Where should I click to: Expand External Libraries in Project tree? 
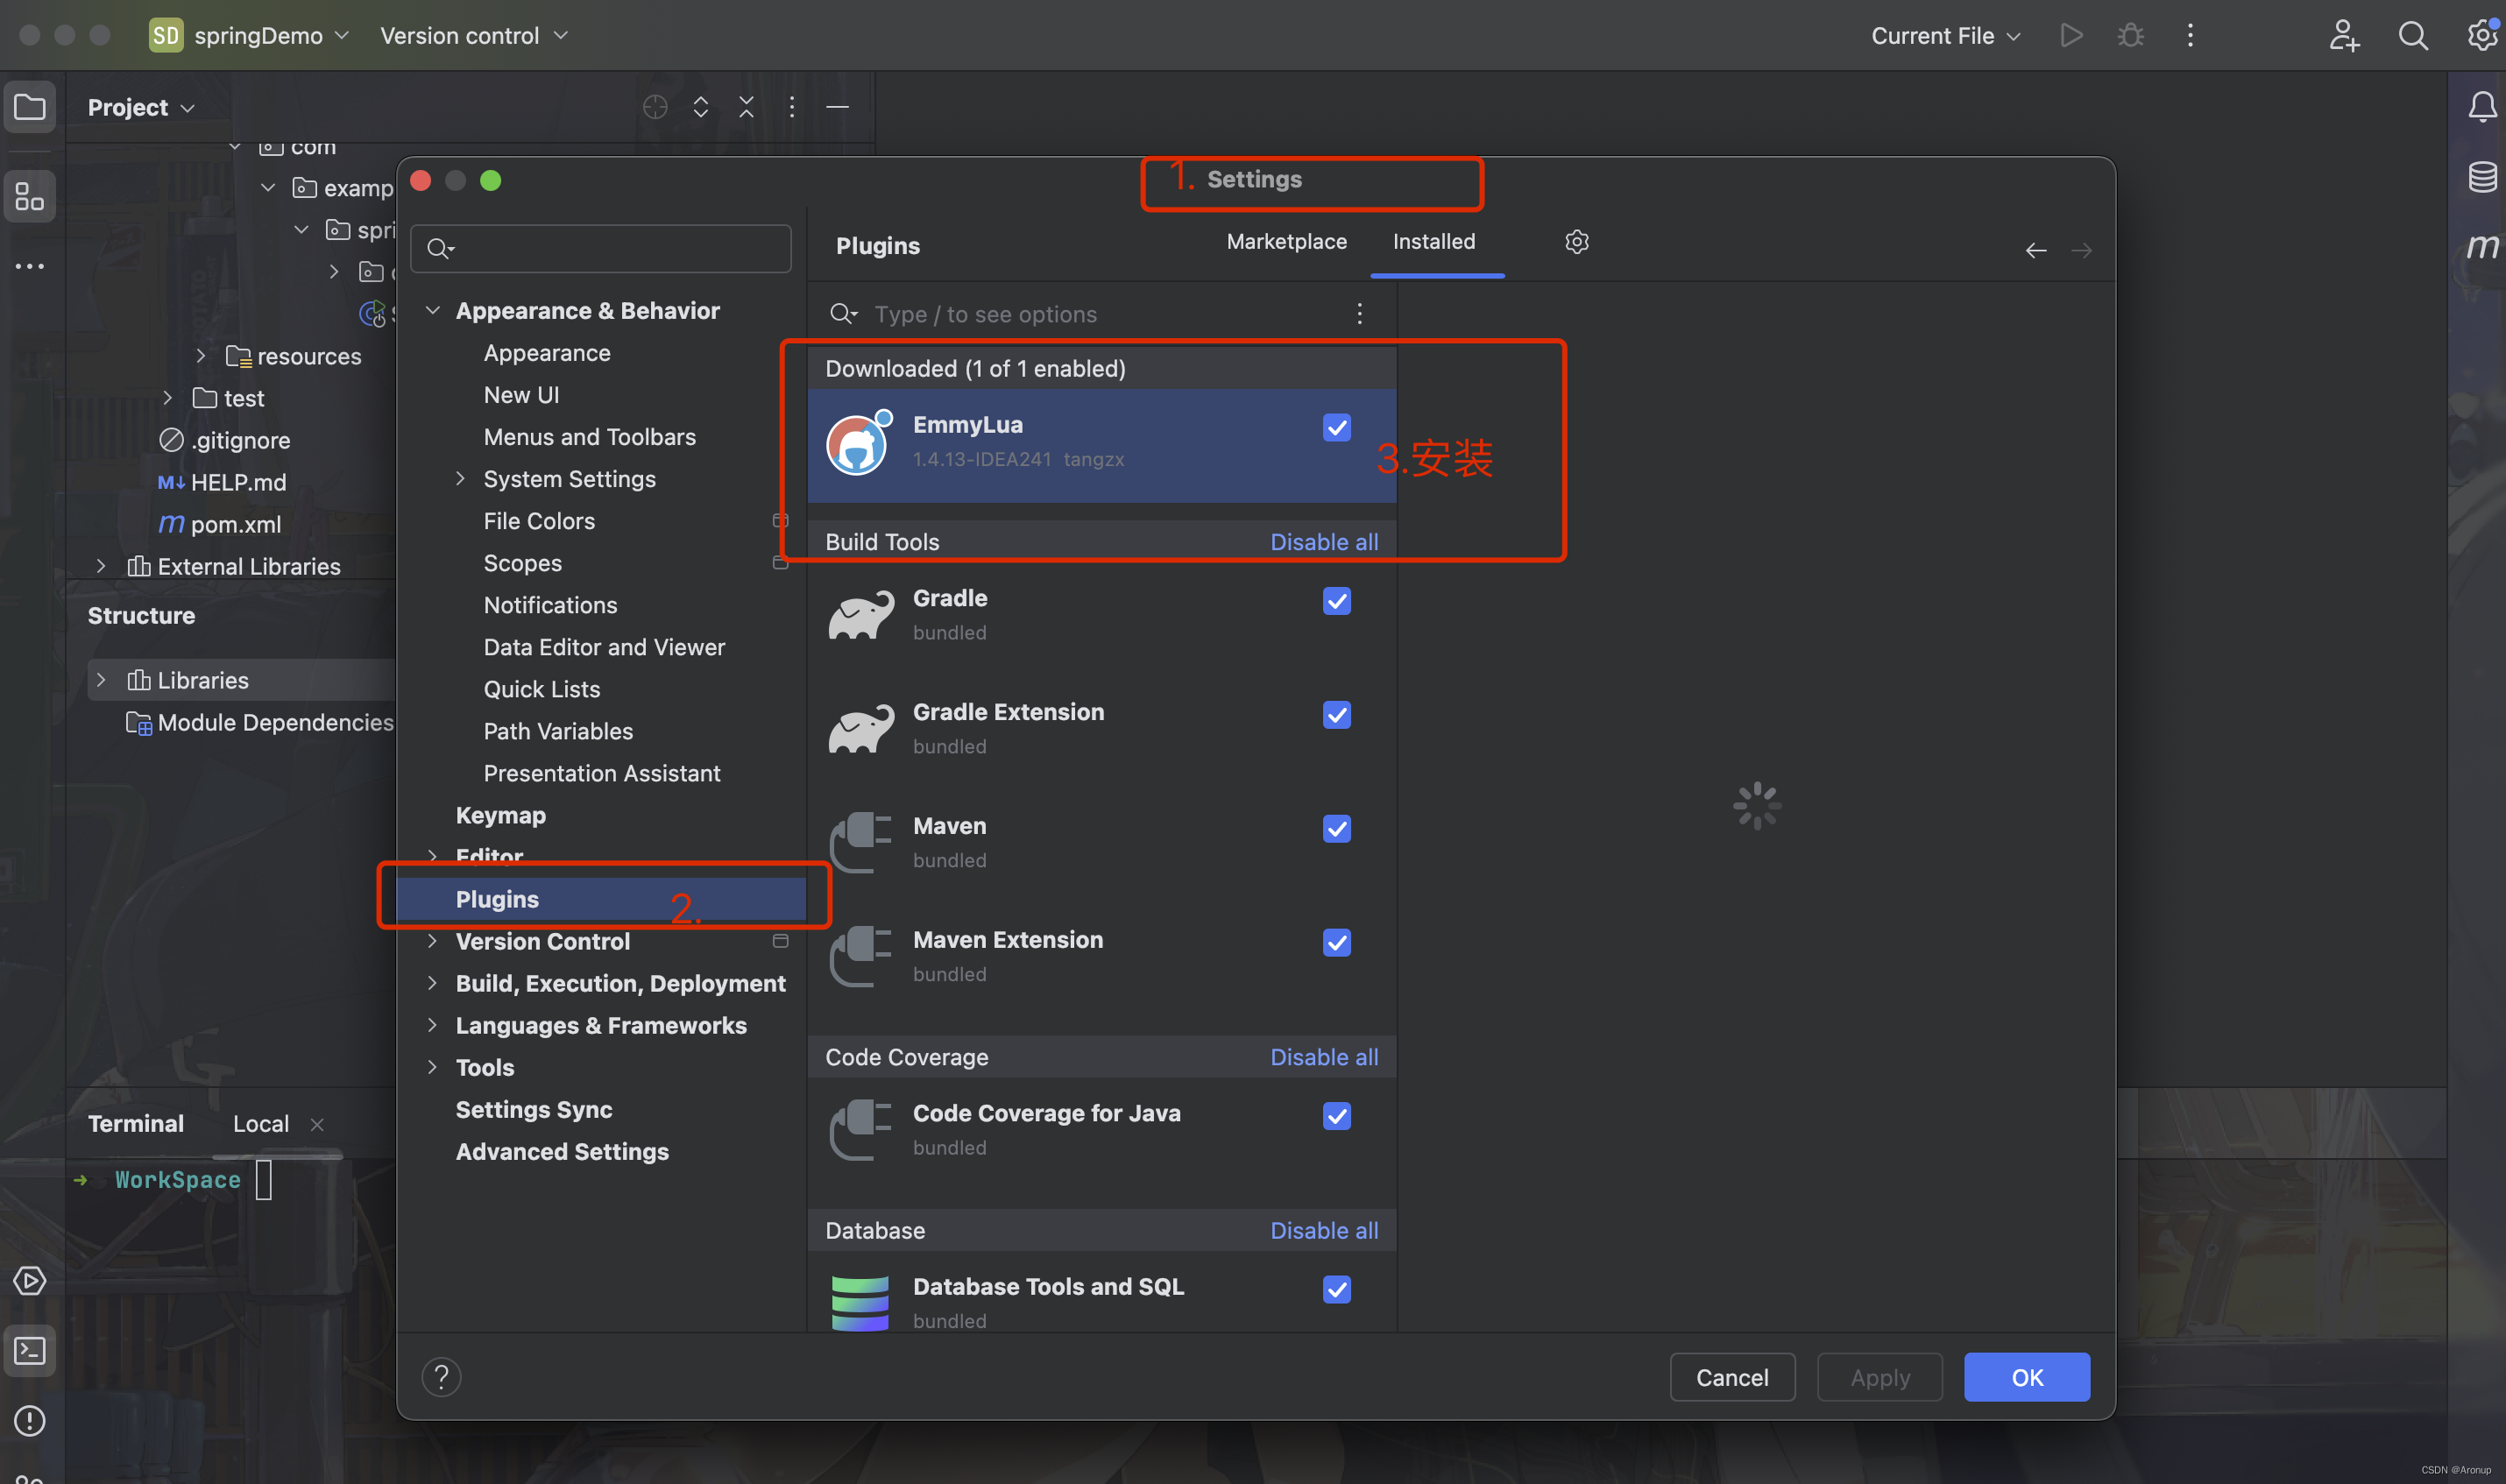[x=101, y=566]
